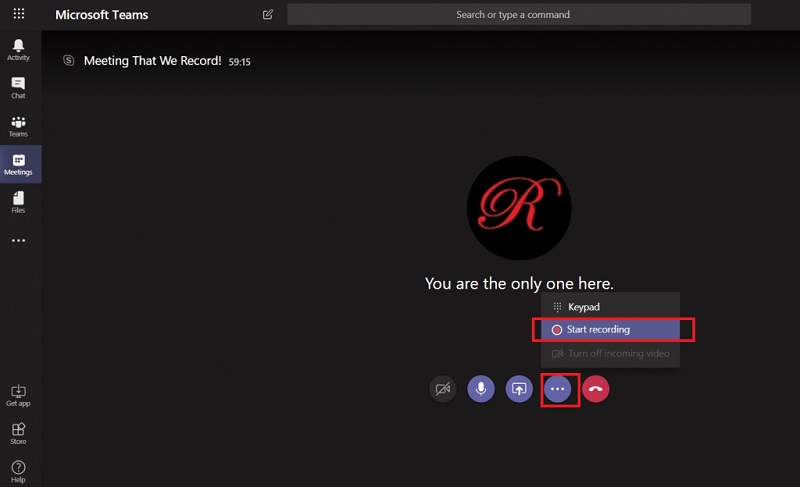
Task: Click the new chat compose icon
Action: (x=267, y=15)
